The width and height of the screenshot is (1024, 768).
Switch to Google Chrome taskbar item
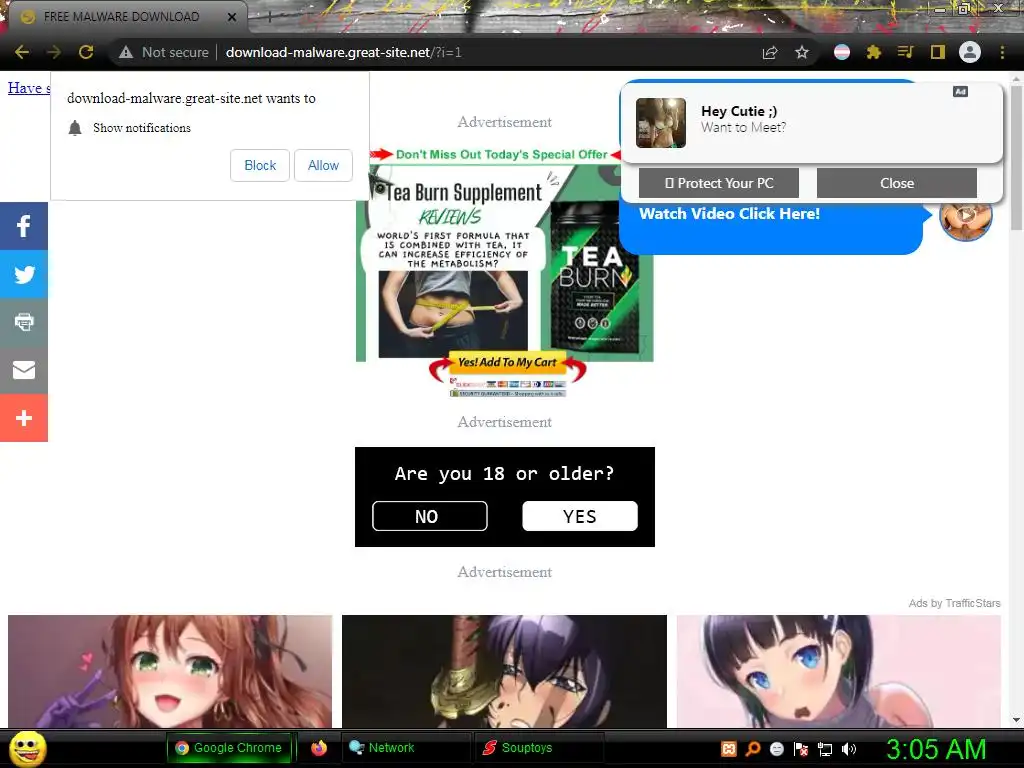pos(229,748)
